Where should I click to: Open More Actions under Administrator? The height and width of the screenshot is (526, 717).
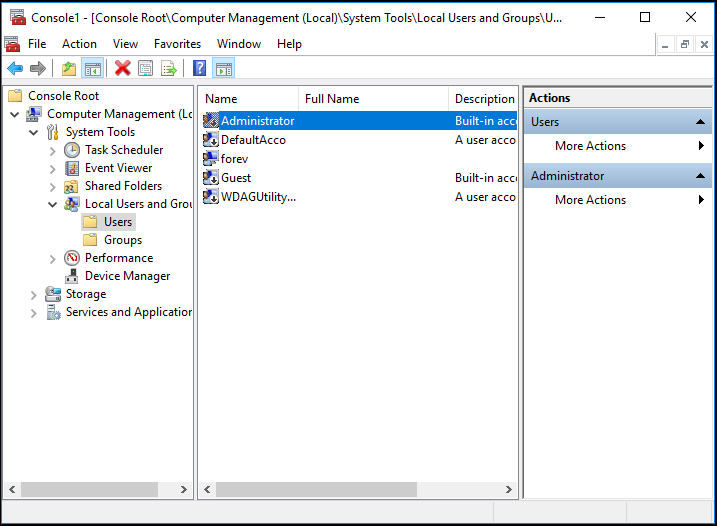click(618, 200)
